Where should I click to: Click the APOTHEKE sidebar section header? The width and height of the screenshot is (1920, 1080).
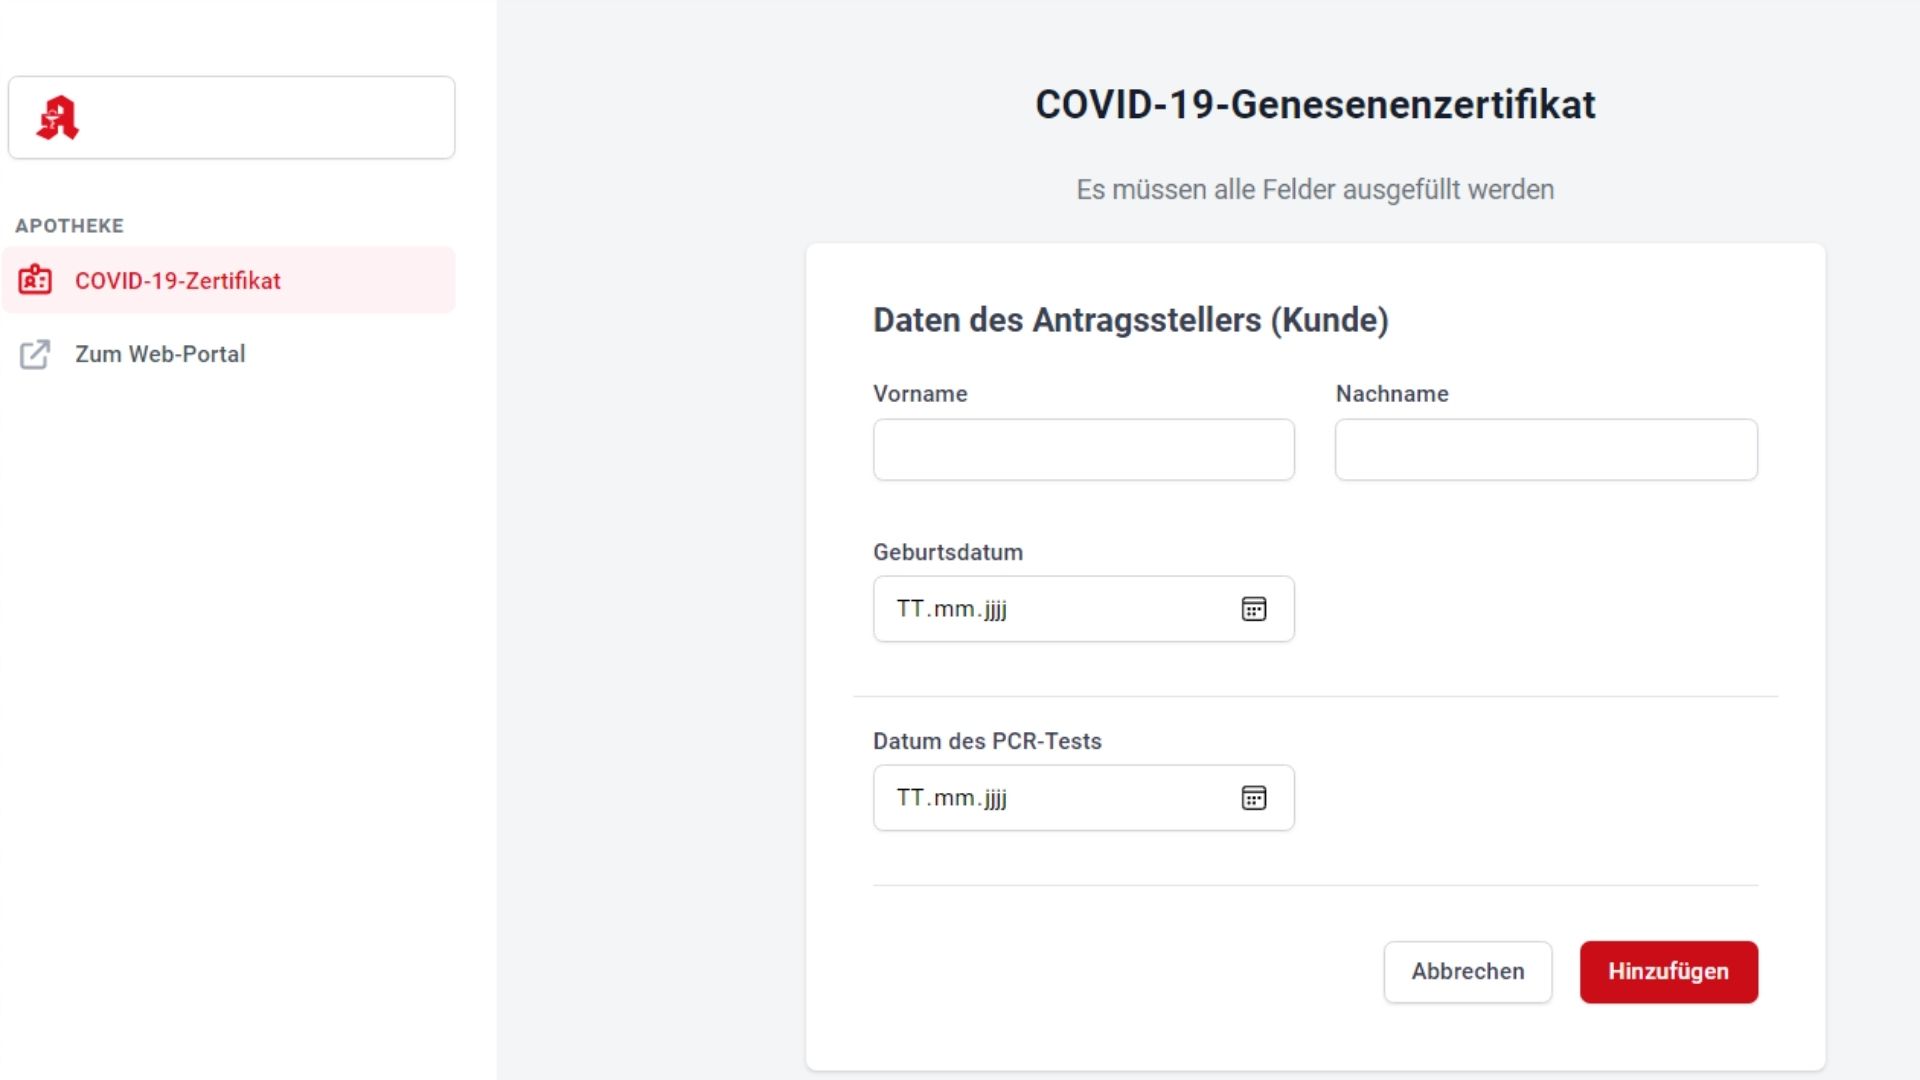(69, 226)
